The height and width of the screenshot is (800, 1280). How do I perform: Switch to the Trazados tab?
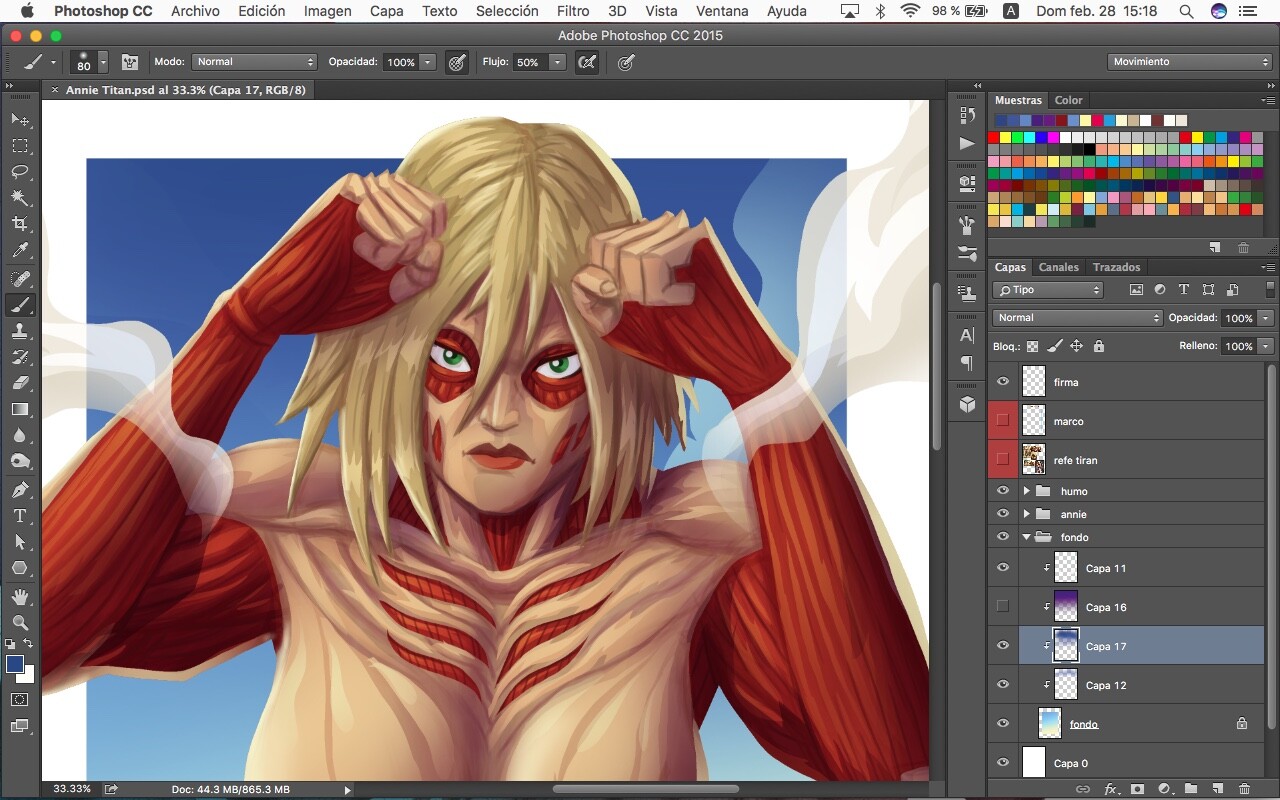(x=1116, y=267)
